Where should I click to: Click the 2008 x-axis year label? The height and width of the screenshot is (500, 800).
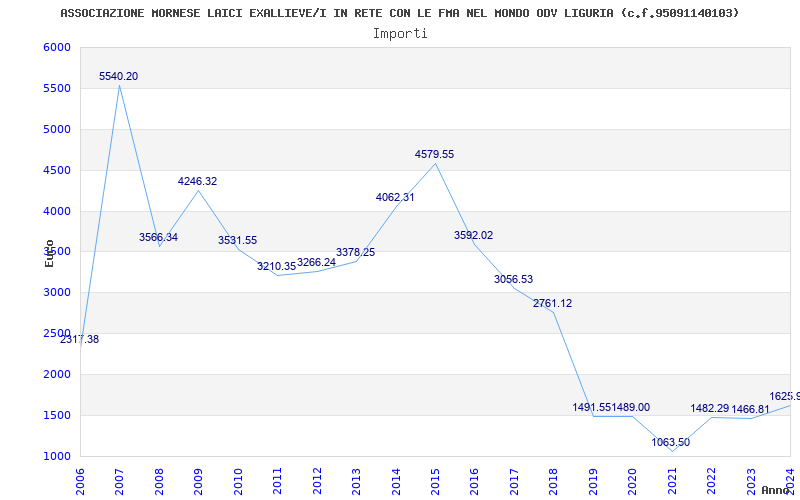[x=159, y=480]
